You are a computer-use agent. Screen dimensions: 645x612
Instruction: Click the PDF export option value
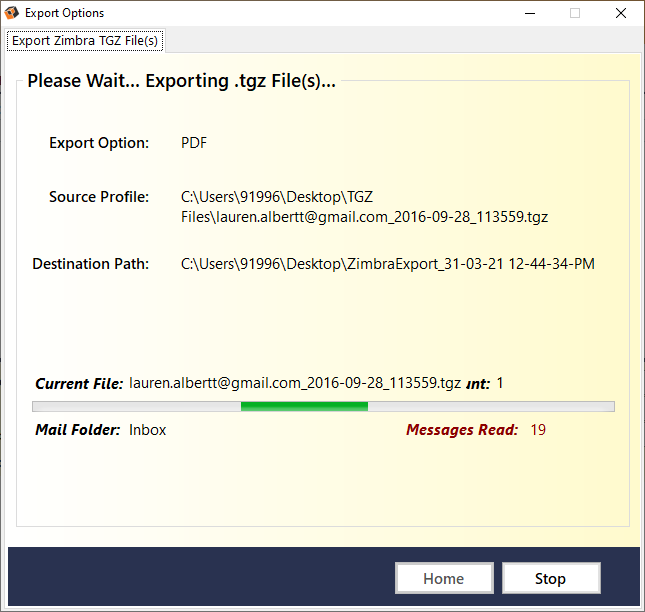pyautogui.click(x=194, y=143)
